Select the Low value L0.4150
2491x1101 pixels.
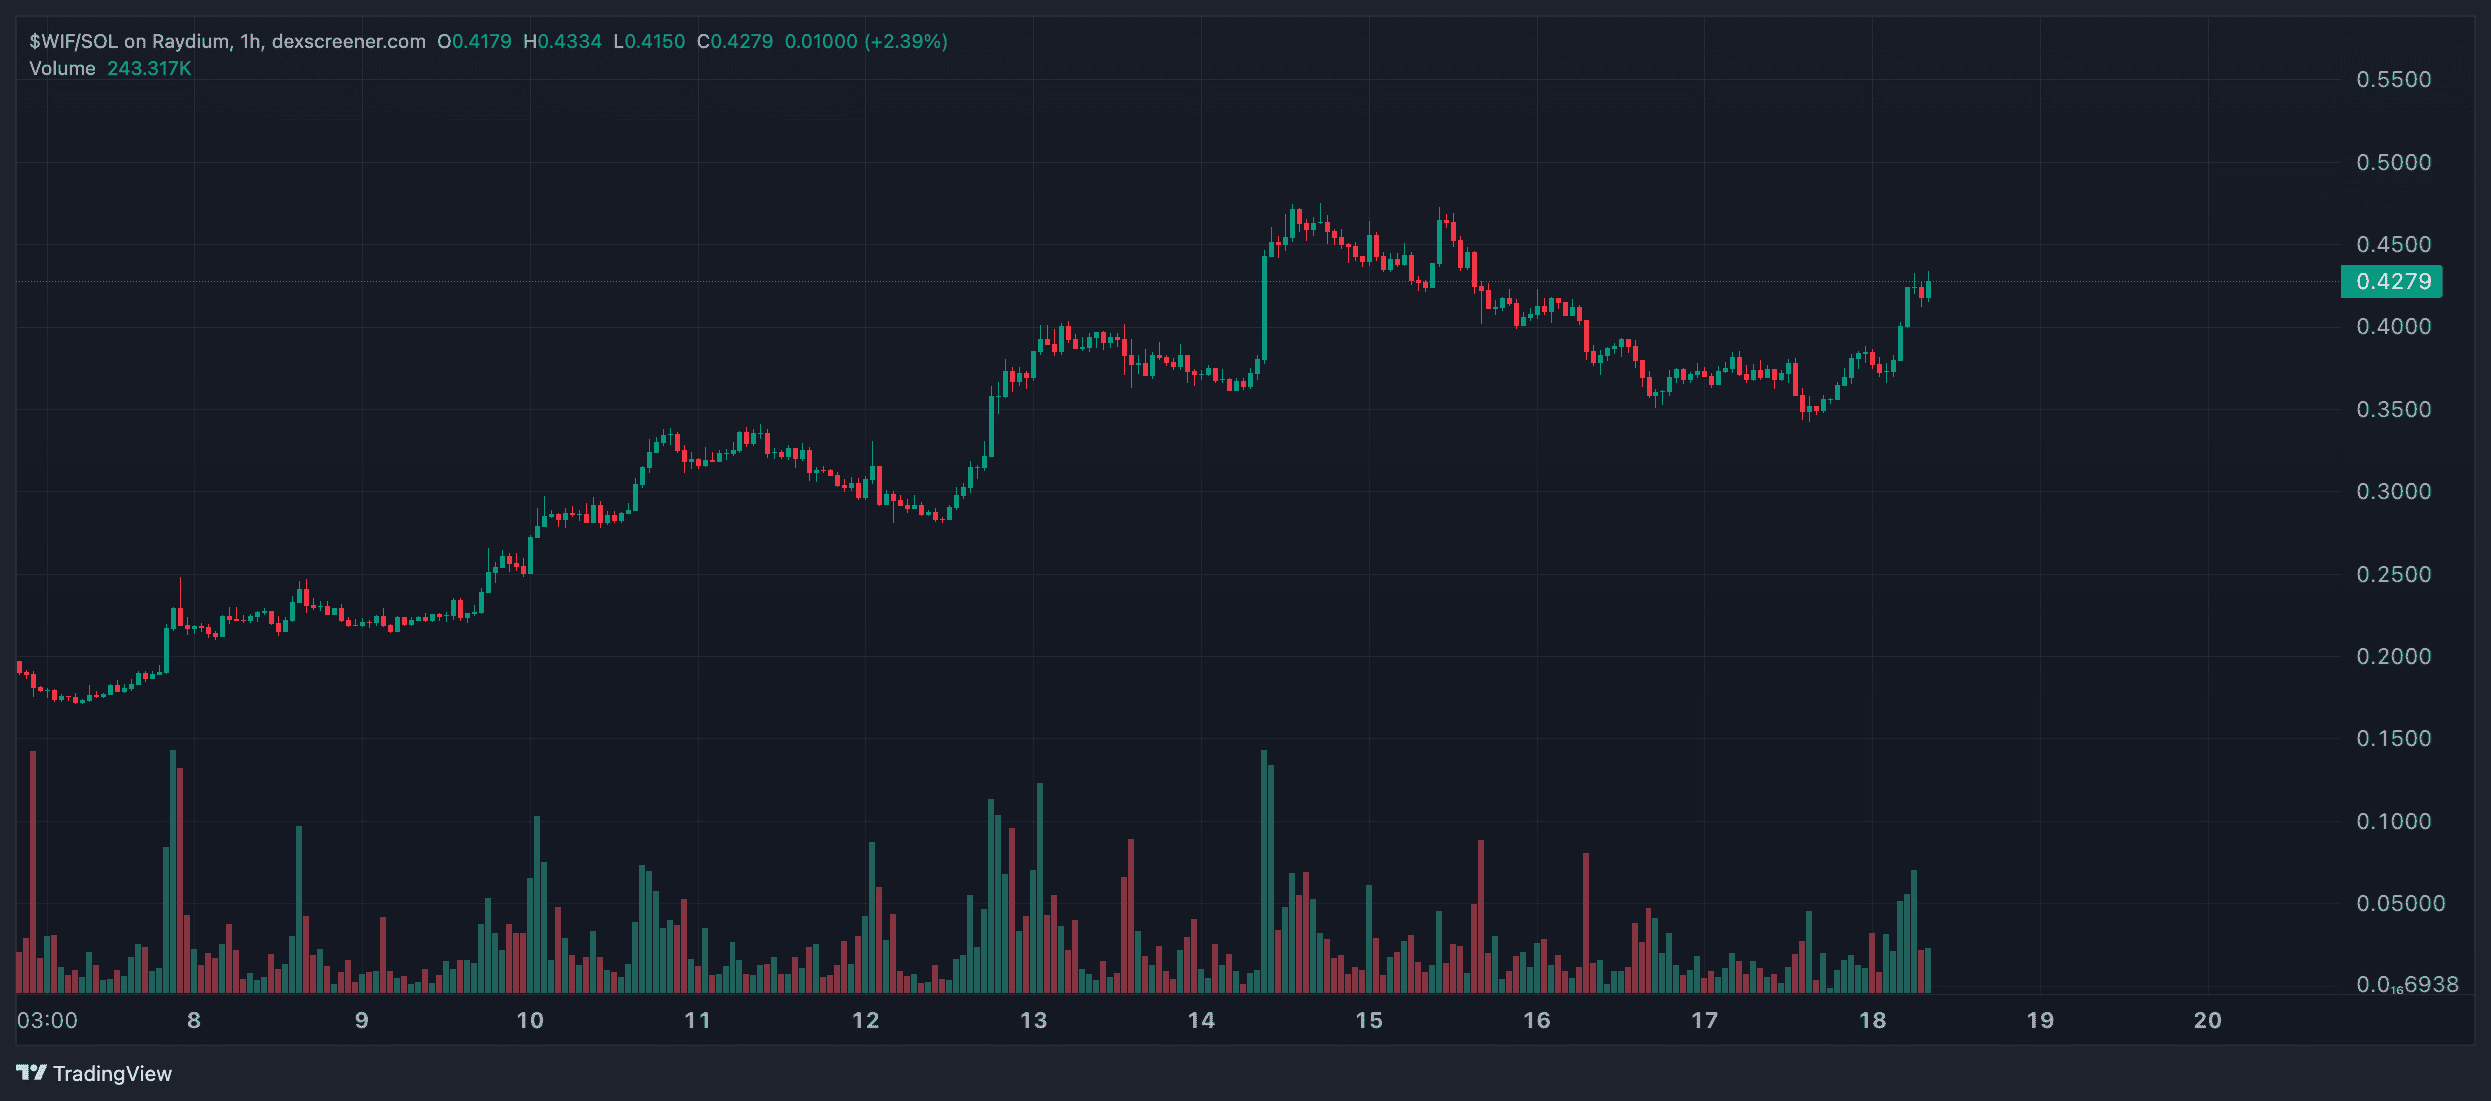[649, 41]
